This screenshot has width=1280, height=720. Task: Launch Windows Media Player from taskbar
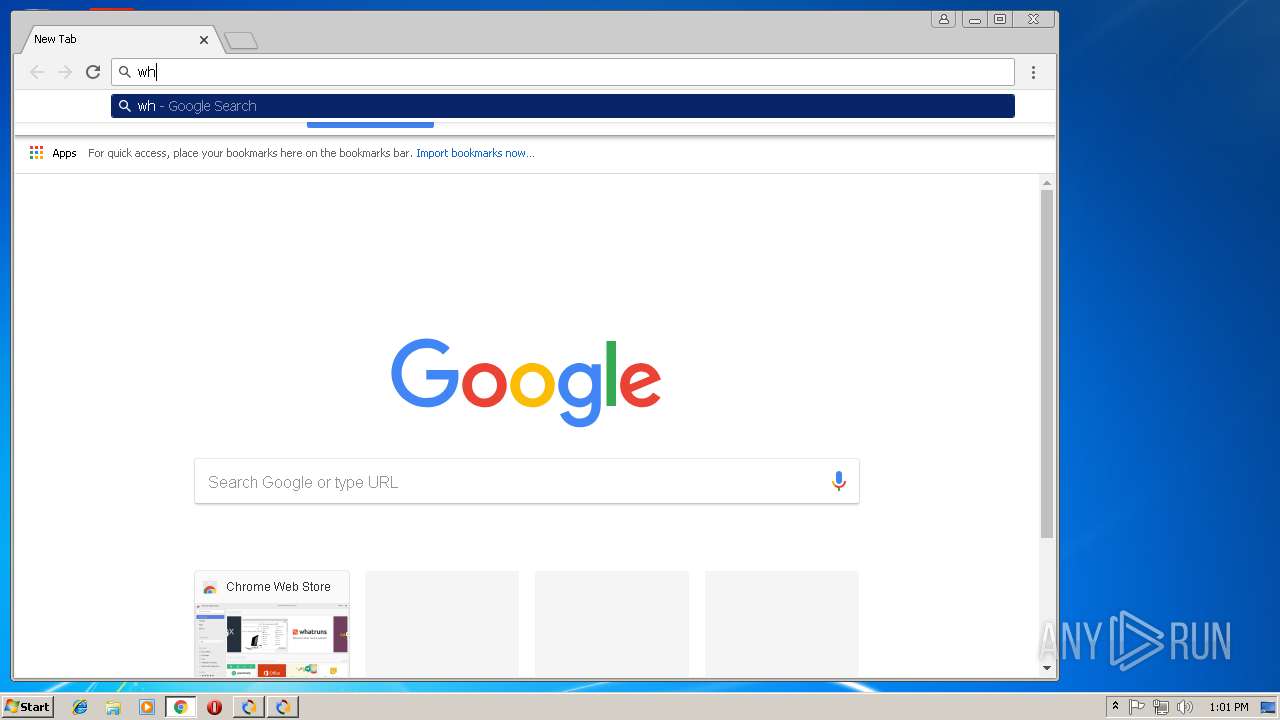pyautogui.click(x=147, y=707)
